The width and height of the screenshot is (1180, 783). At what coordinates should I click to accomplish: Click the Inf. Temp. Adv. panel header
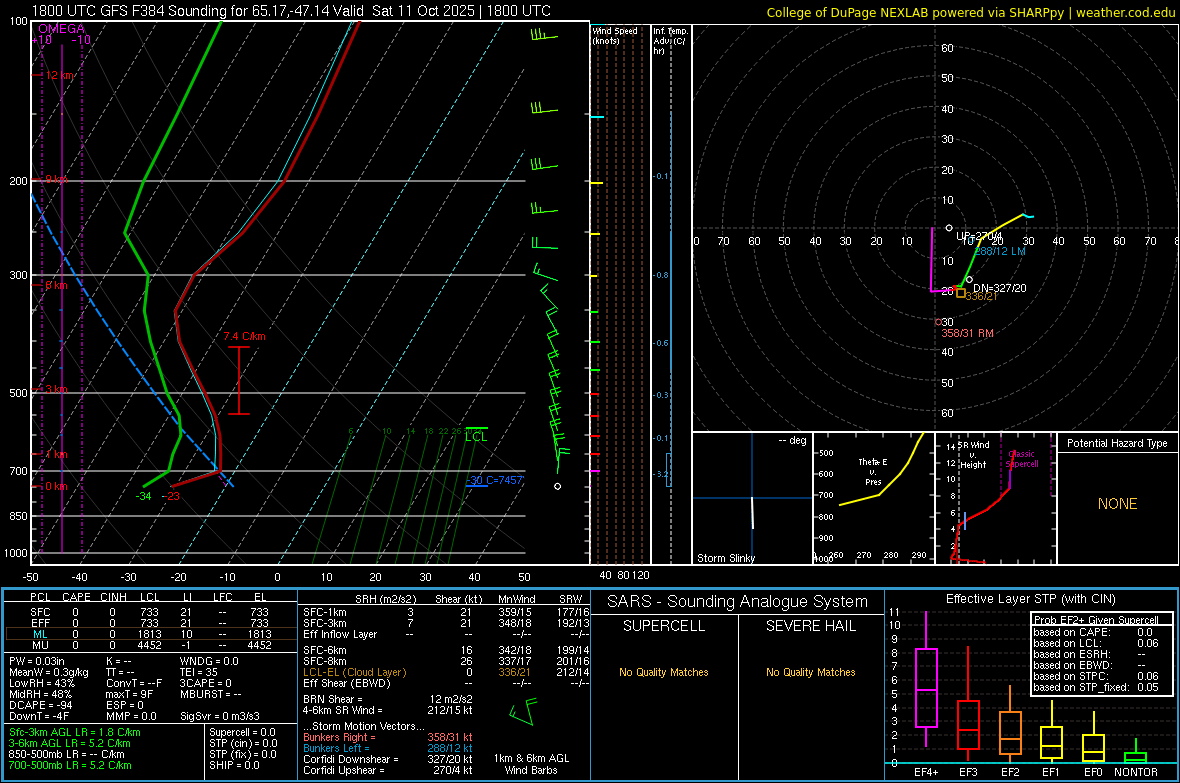click(670, 41)
